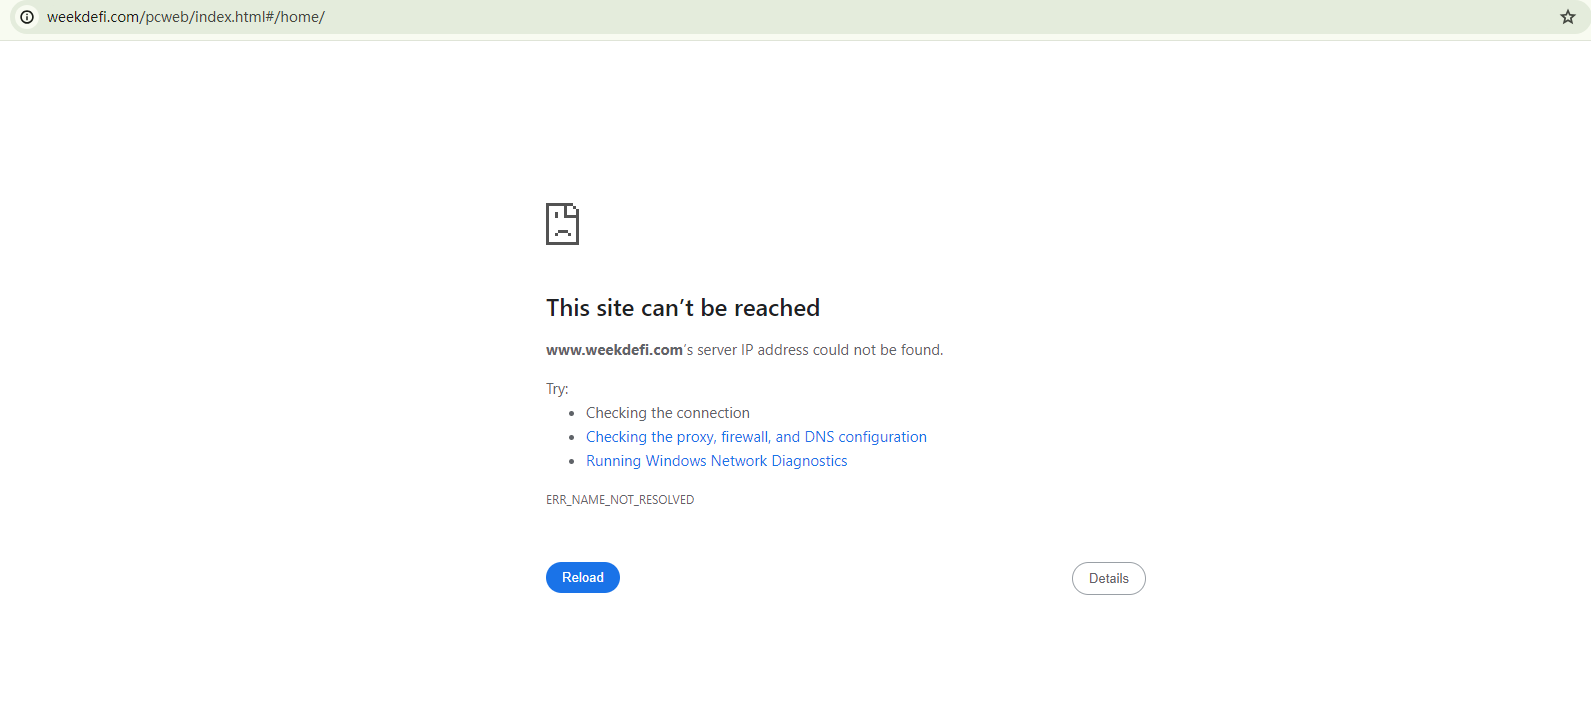
Task: Click the 'This site can't be reached' heading
Action: click(x=683, y=308)
